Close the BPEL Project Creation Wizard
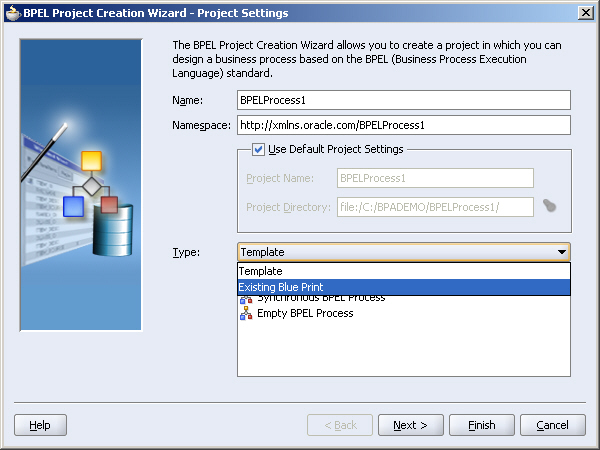 coord(585,13)
